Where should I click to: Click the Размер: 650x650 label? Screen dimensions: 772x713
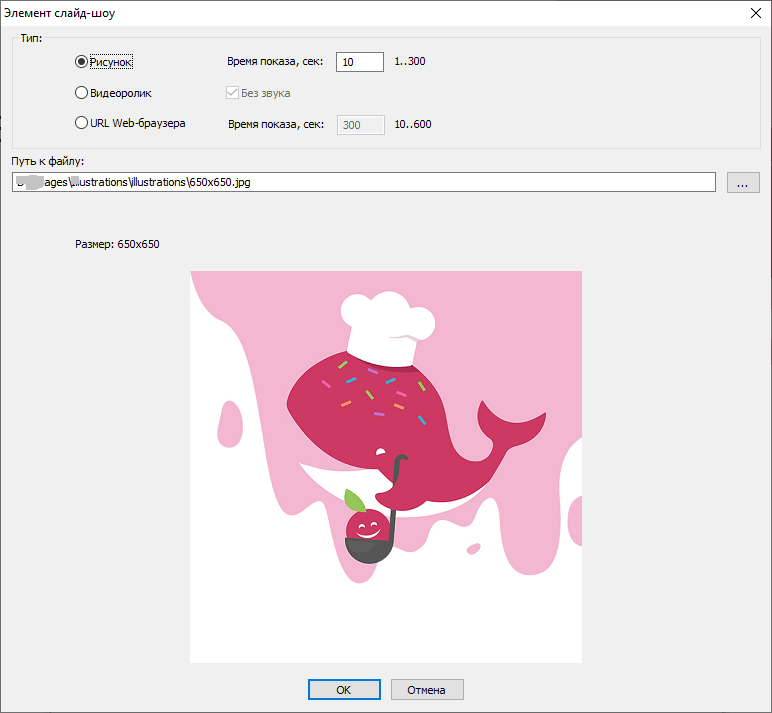tap(117, 244)
